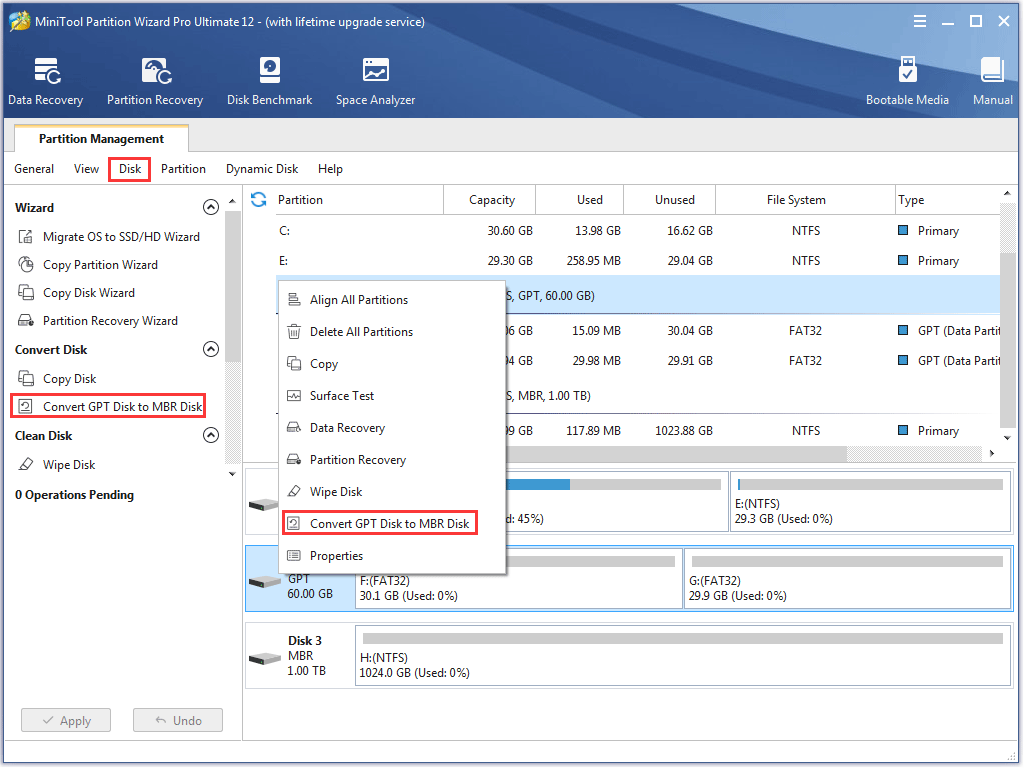Start the Space Analyzer

tap(375, 80)
